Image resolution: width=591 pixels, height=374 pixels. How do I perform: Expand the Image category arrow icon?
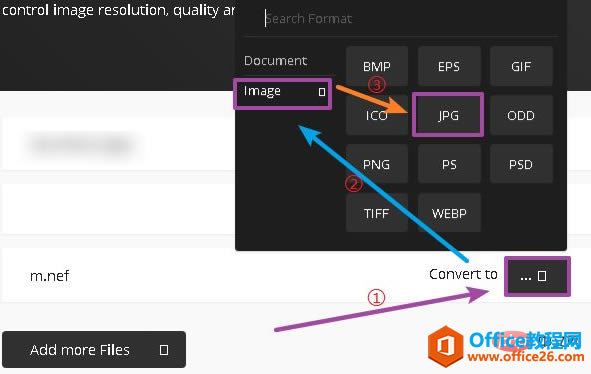point(322,92)
